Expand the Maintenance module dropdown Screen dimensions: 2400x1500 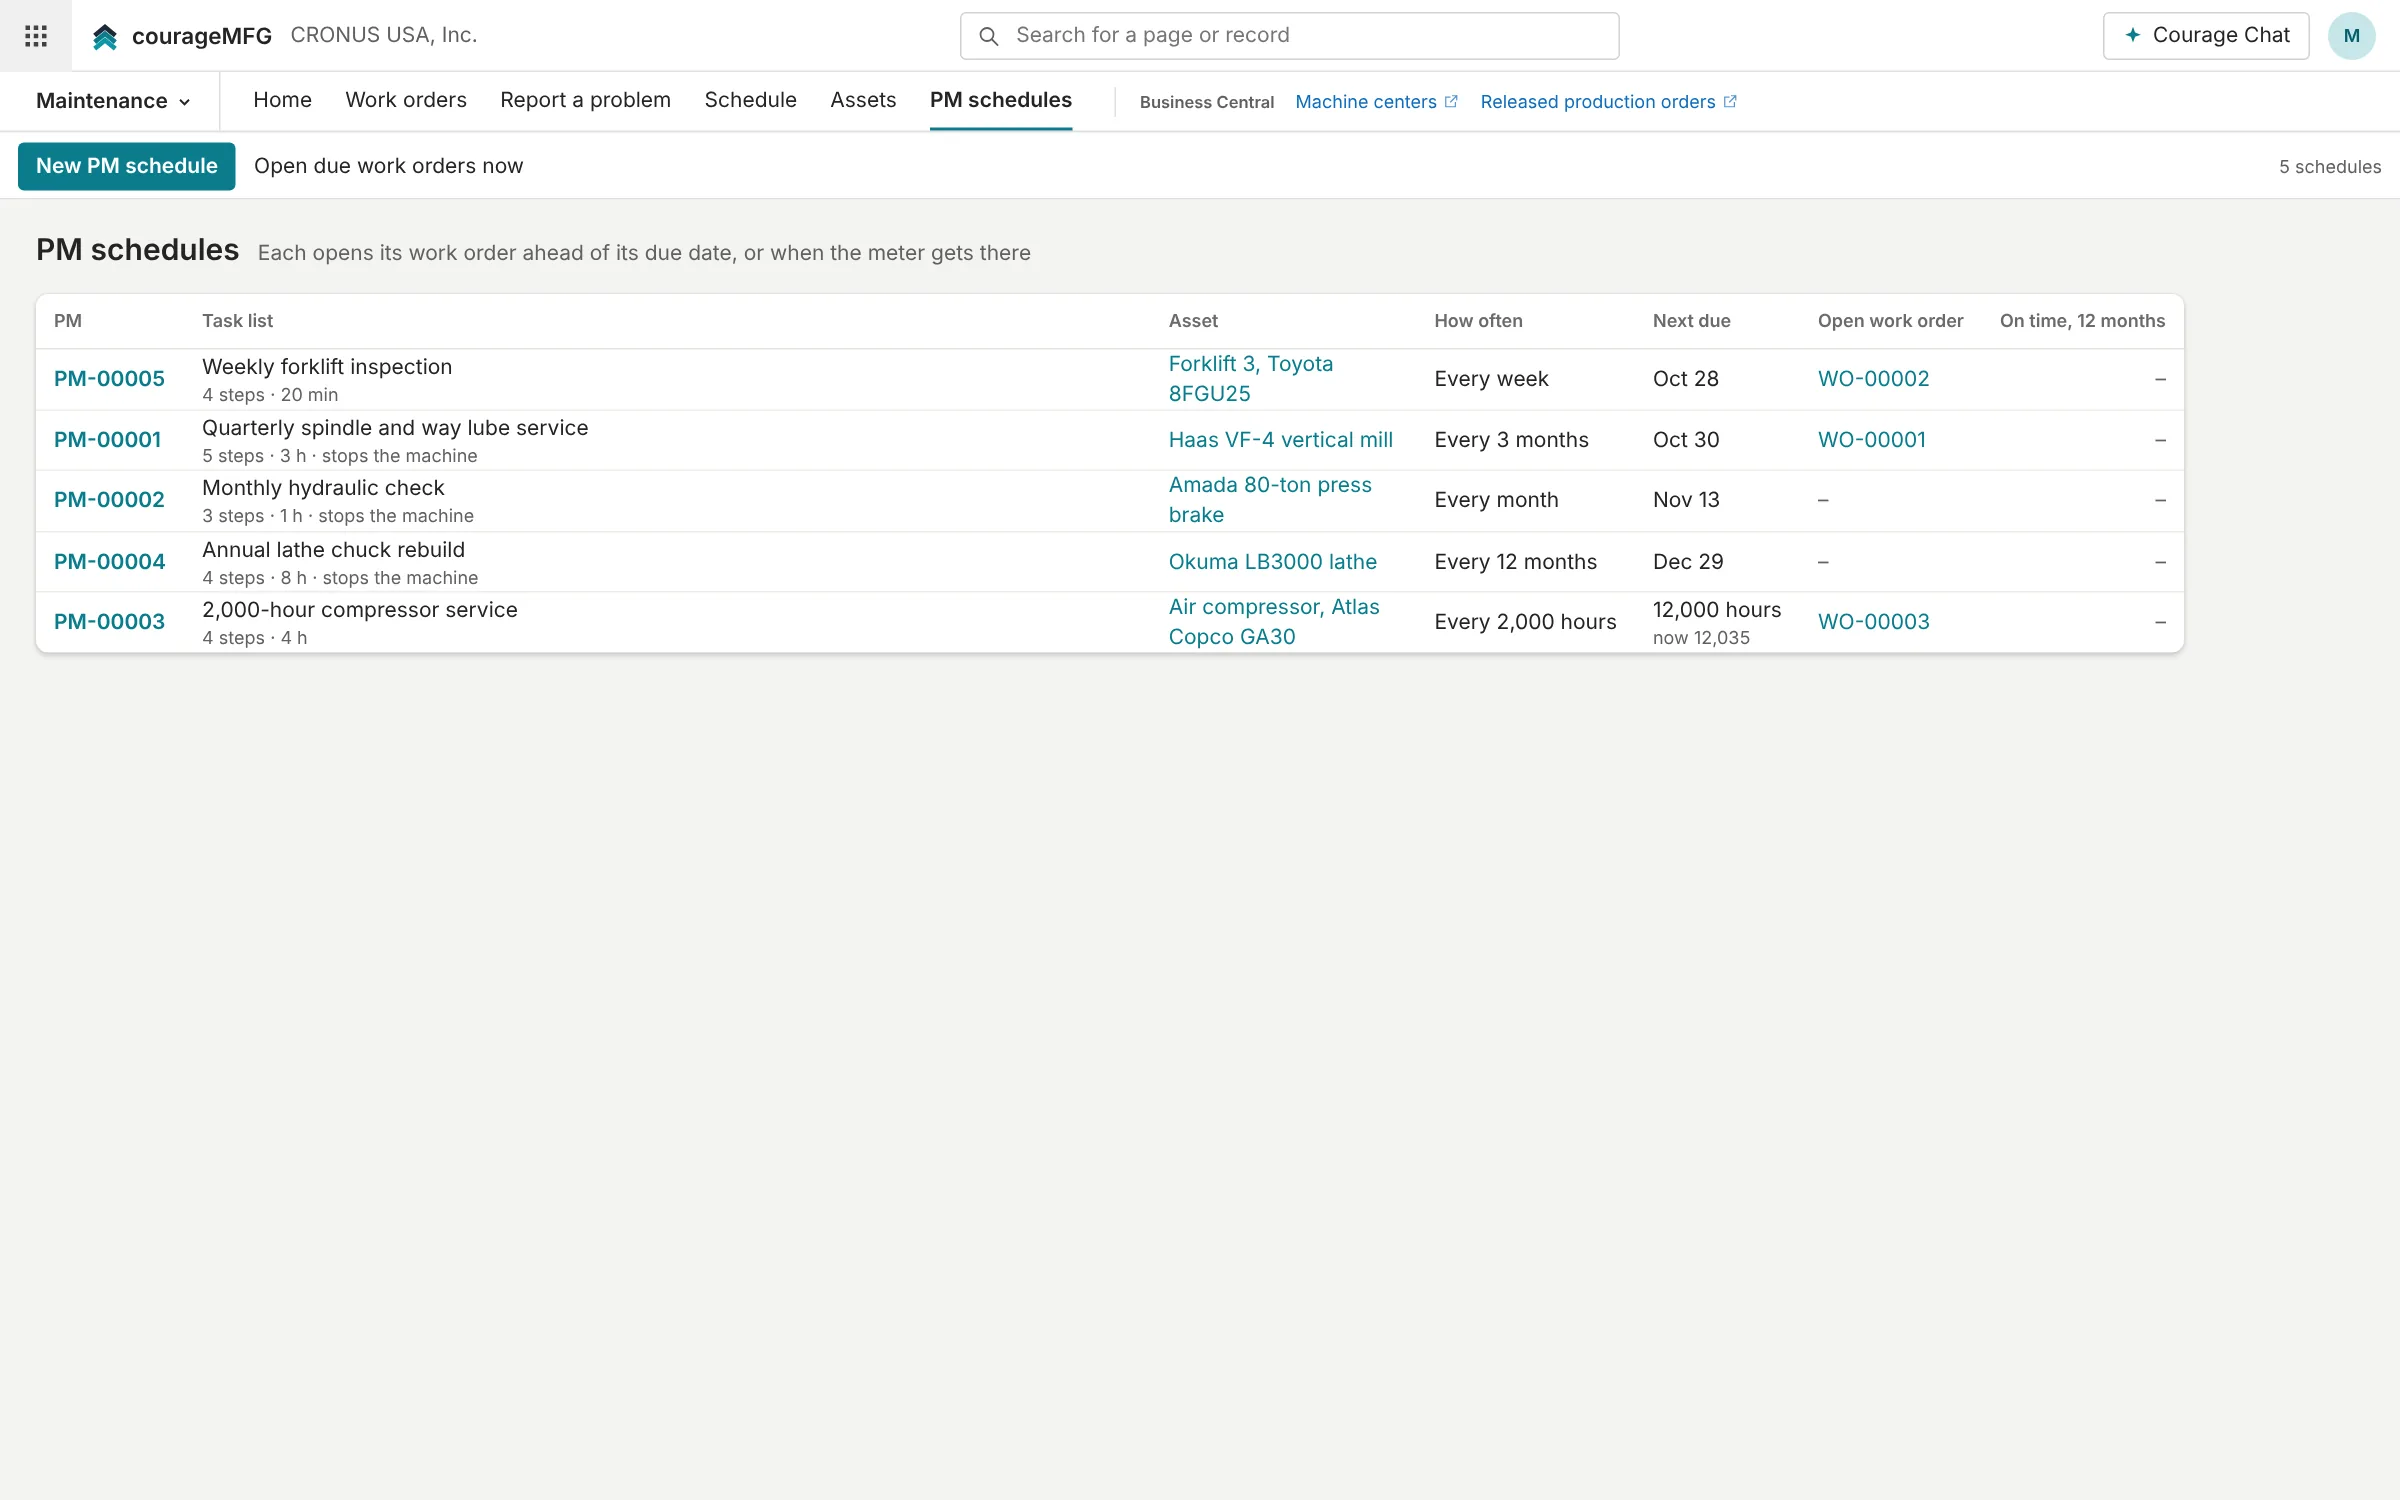pyautogui.click(x=113, y=101)
